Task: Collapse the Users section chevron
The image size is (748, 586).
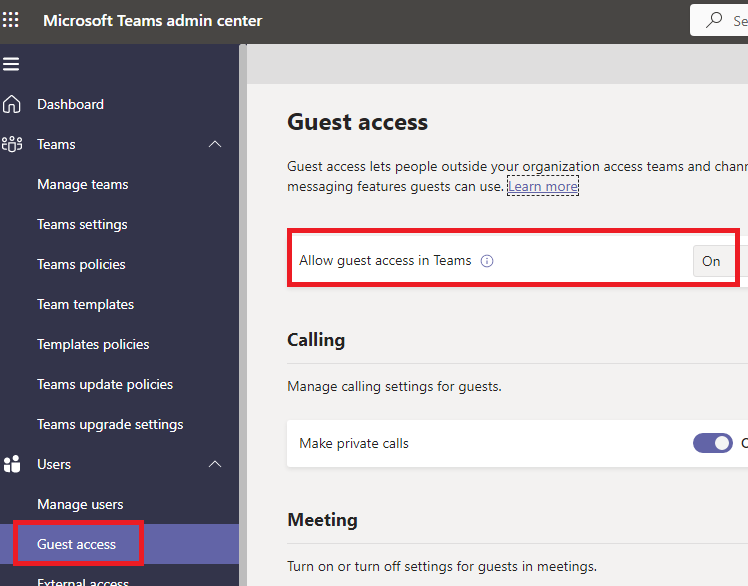Action: coord(215,464)
